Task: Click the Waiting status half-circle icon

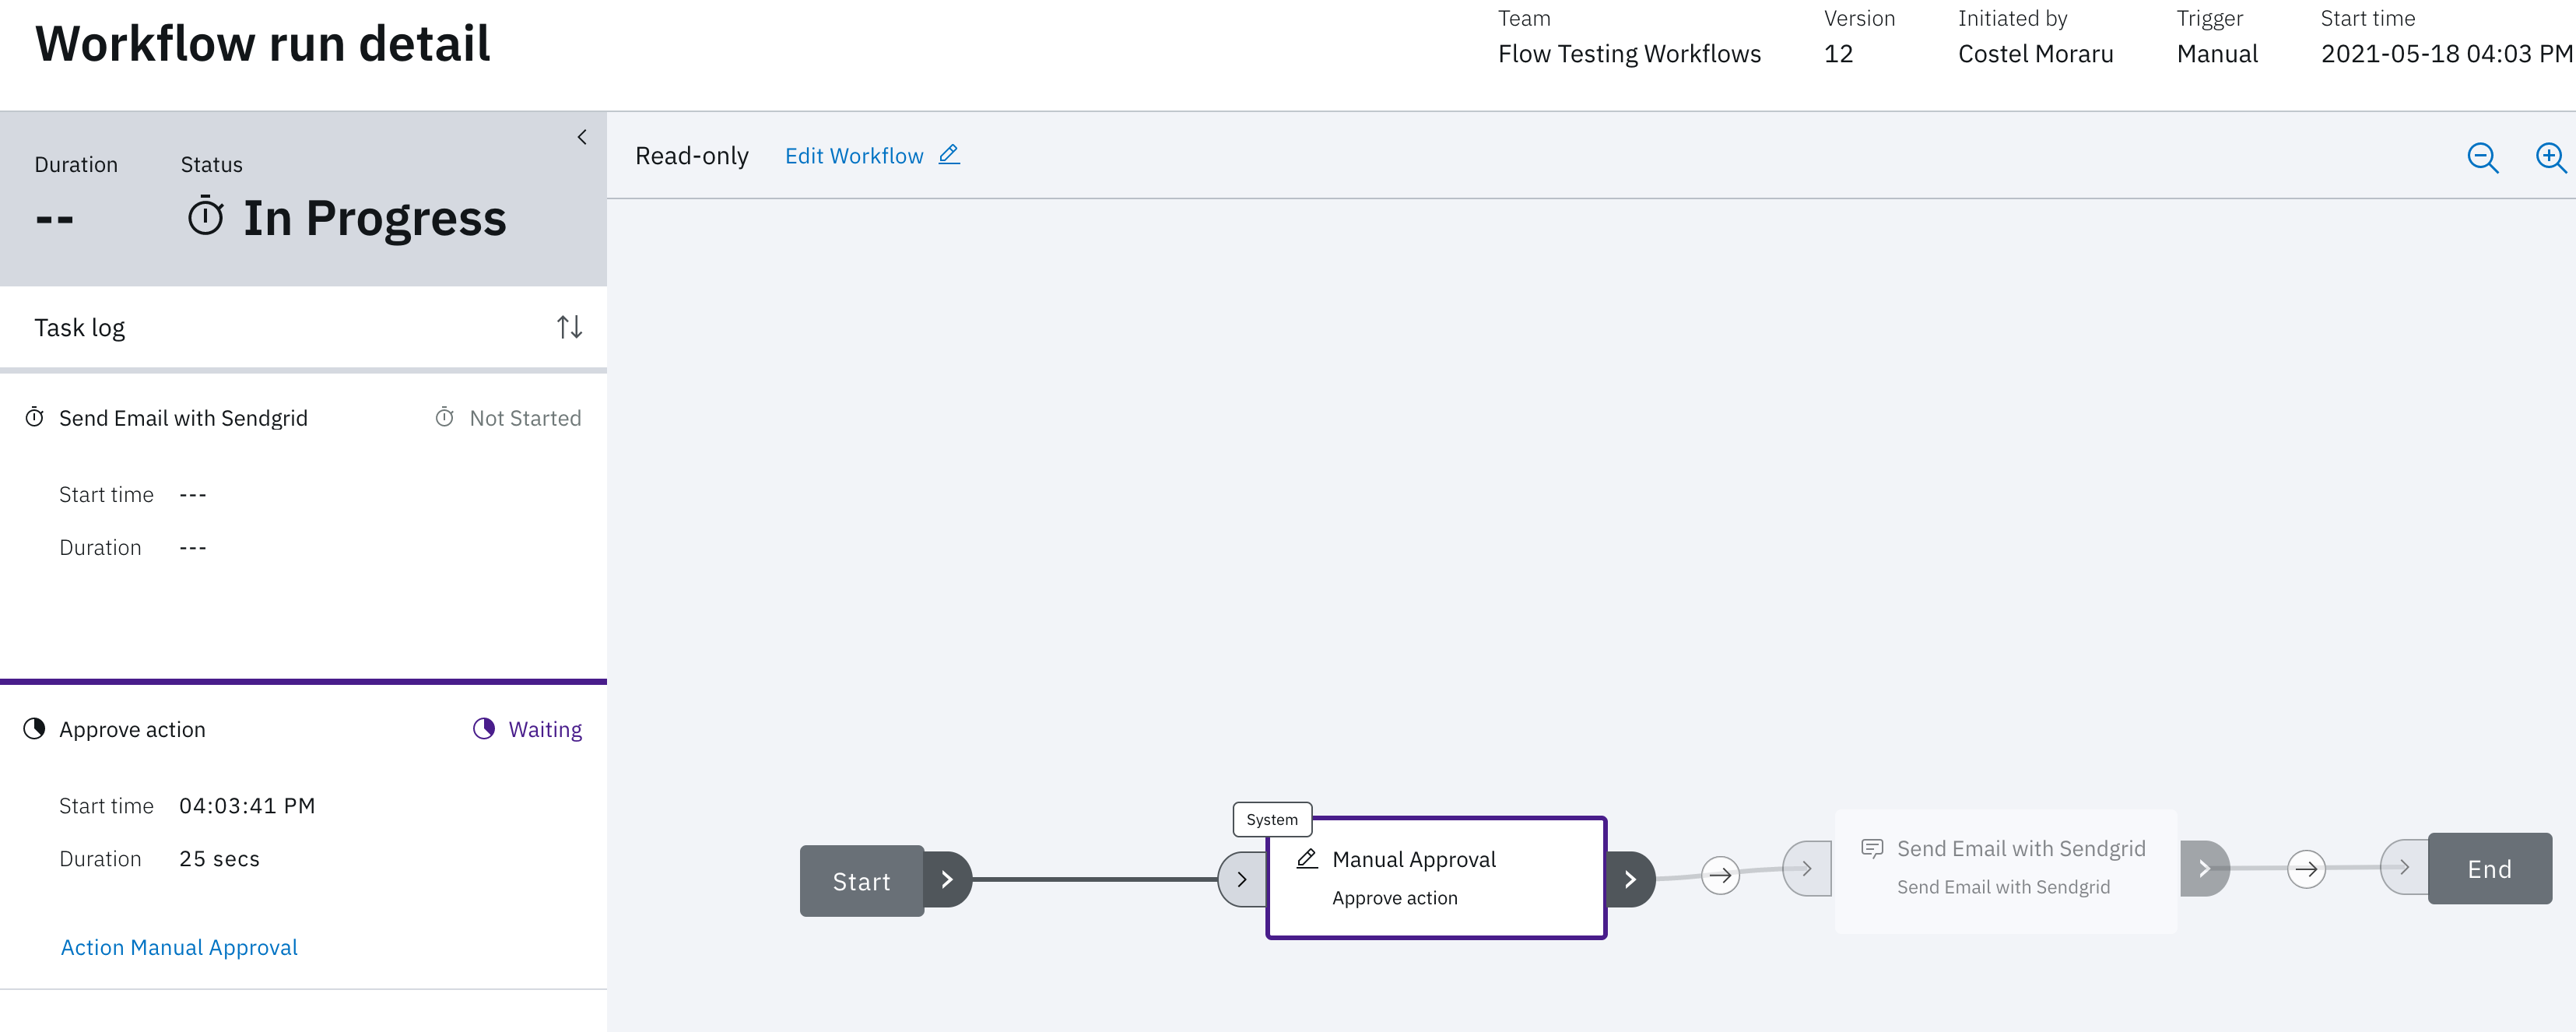Action: click(483, 728)
